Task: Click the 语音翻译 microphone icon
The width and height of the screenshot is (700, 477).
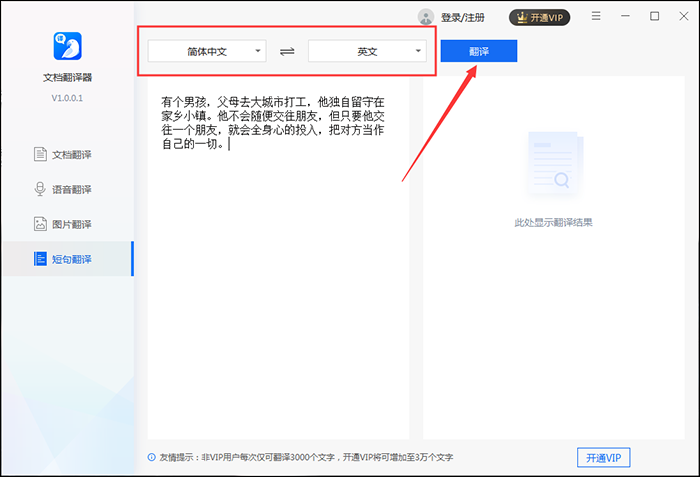Action: click(40, 189)
